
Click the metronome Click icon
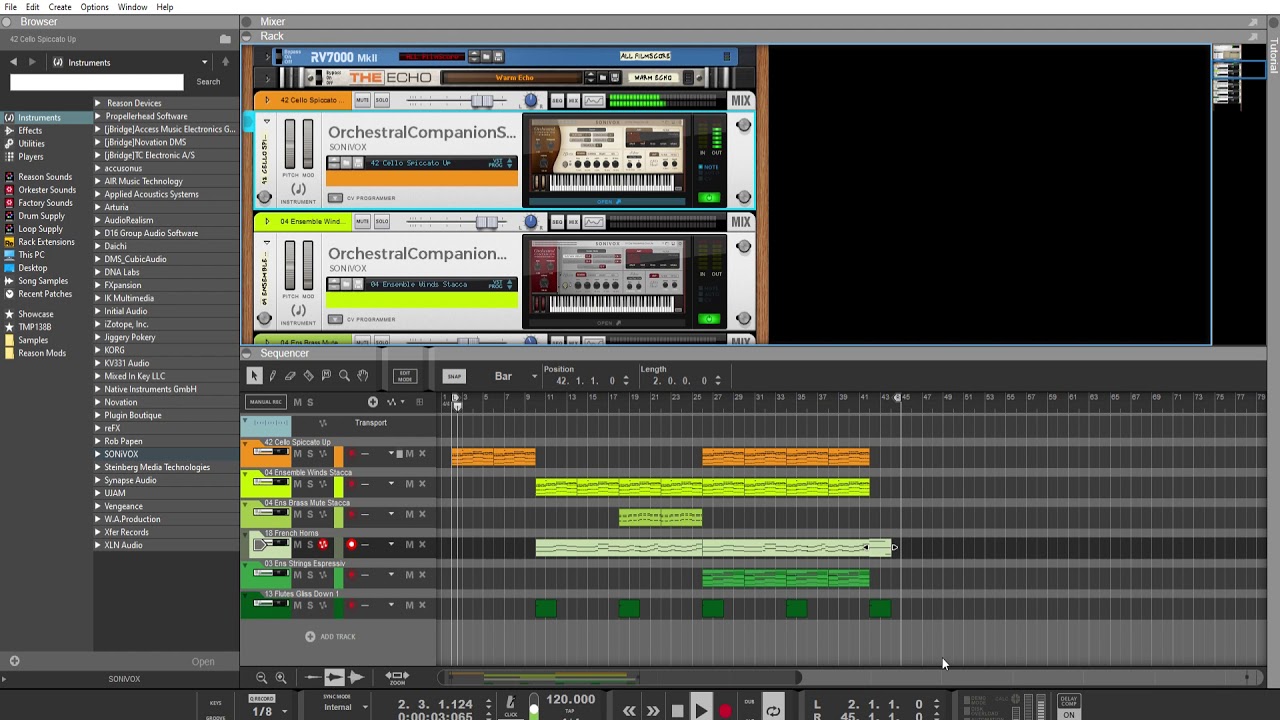pos(511,704)
